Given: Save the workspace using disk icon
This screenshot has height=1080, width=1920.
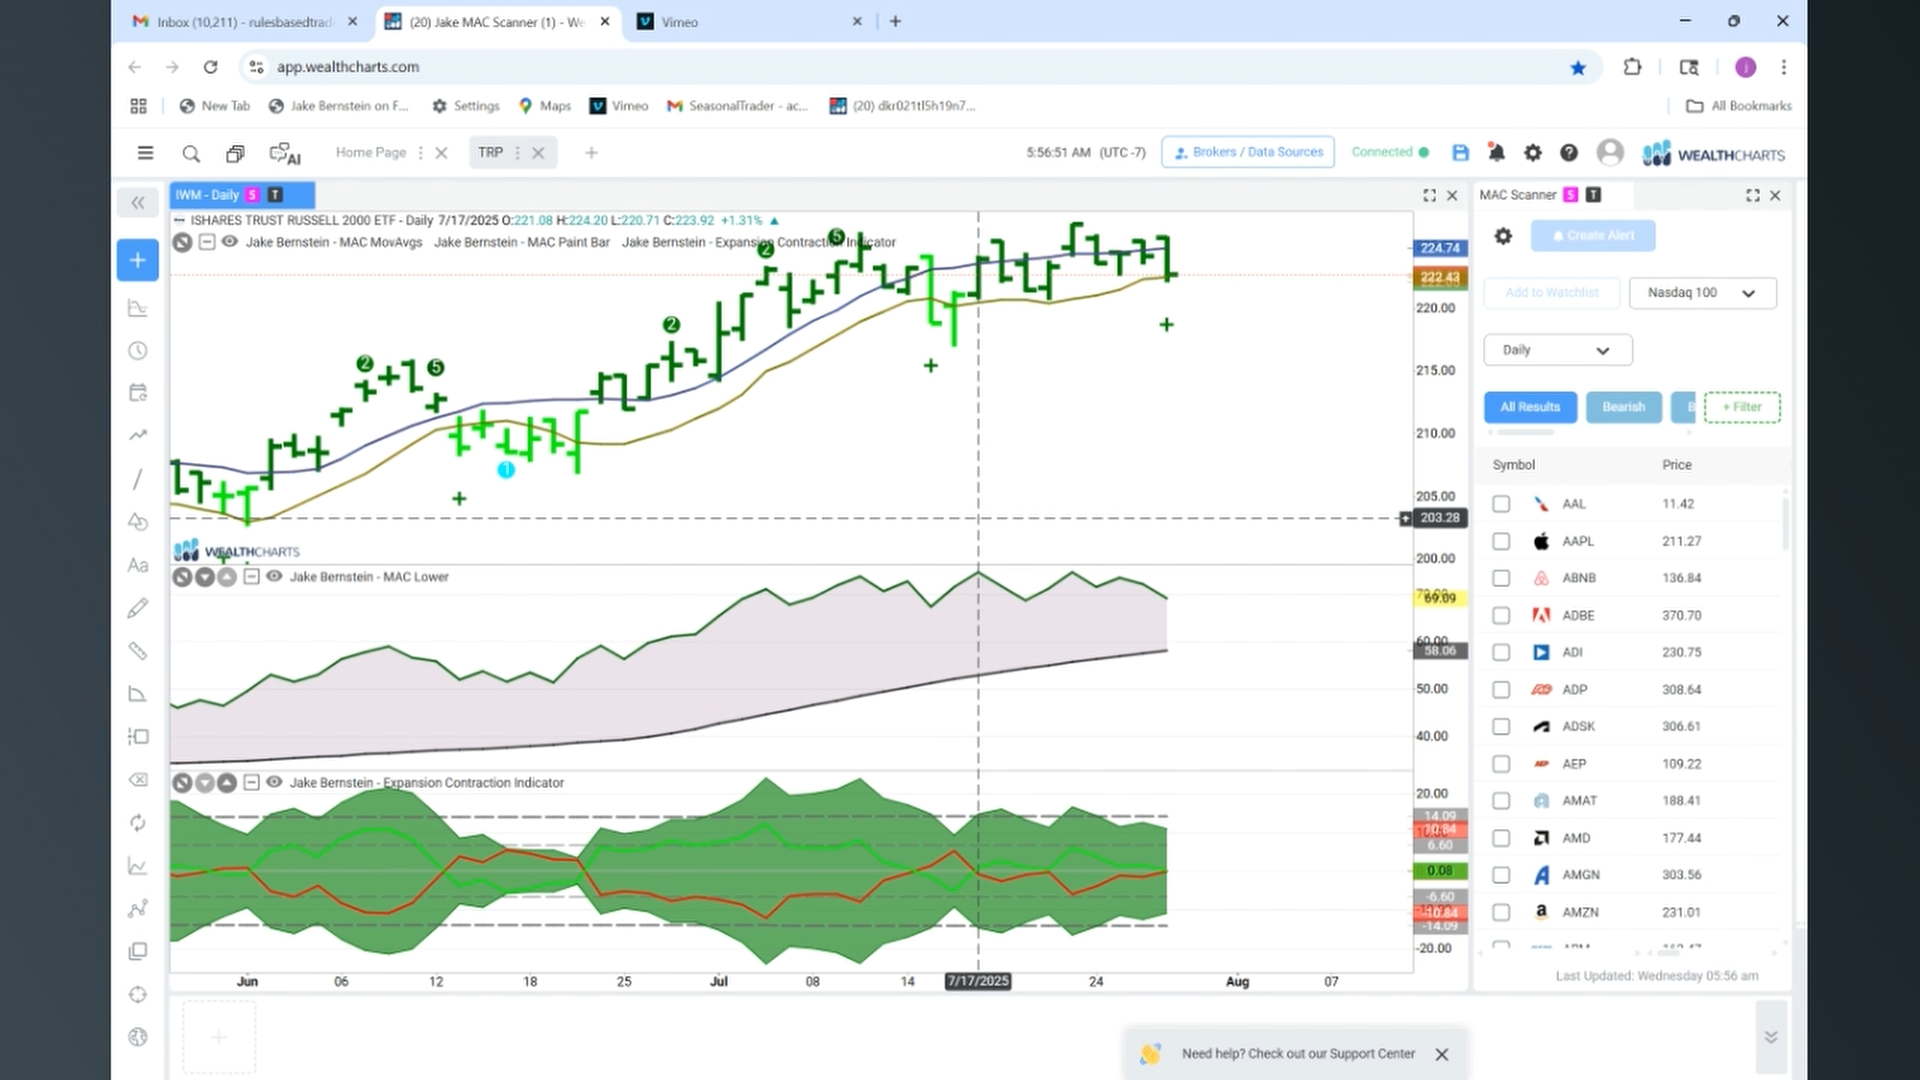Looking at the screenshot, I should (x=1460, y=153).
